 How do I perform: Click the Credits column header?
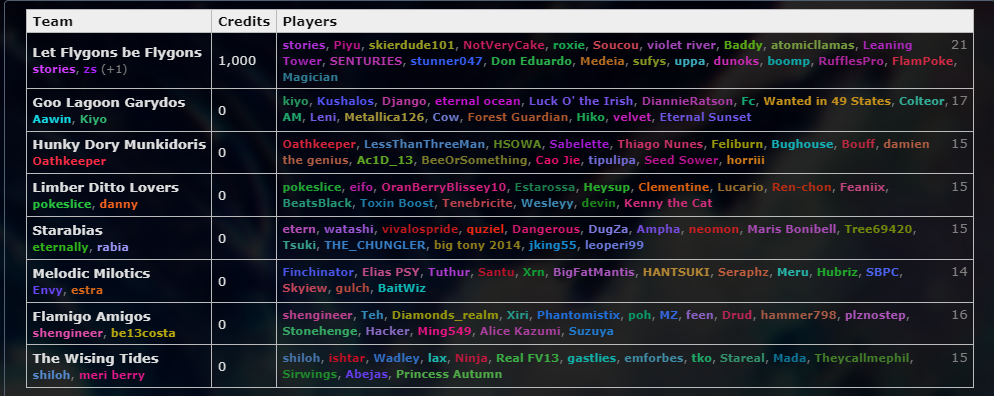(x=244, y=22)
